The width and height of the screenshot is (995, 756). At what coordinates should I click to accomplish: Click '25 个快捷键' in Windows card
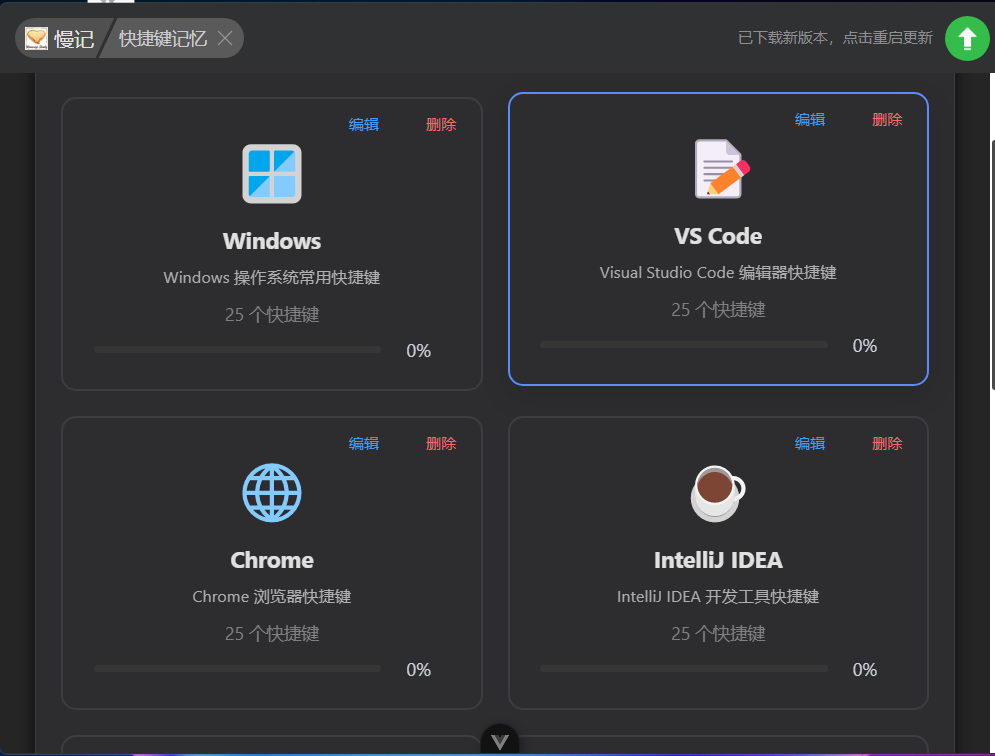(272, 314)
